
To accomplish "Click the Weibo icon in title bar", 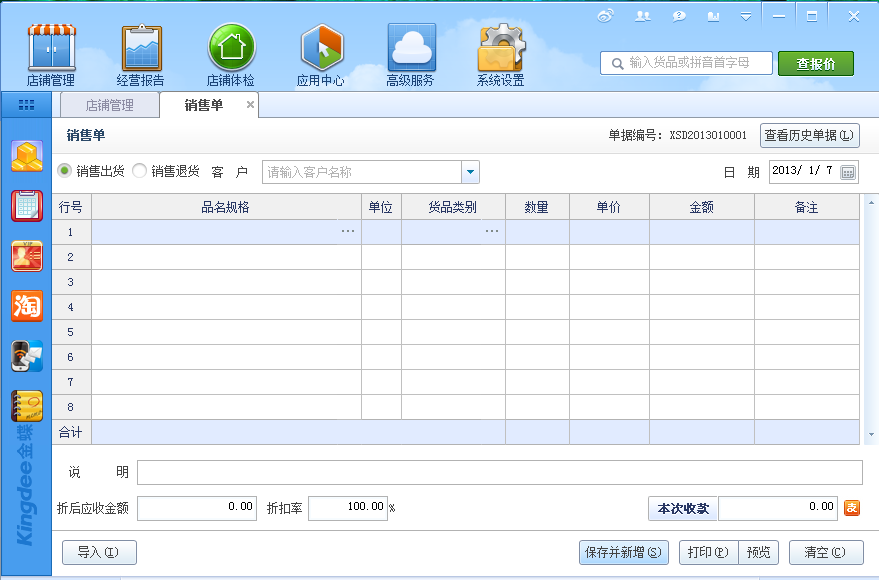I will pyautogui.click(x=605, y=16).
